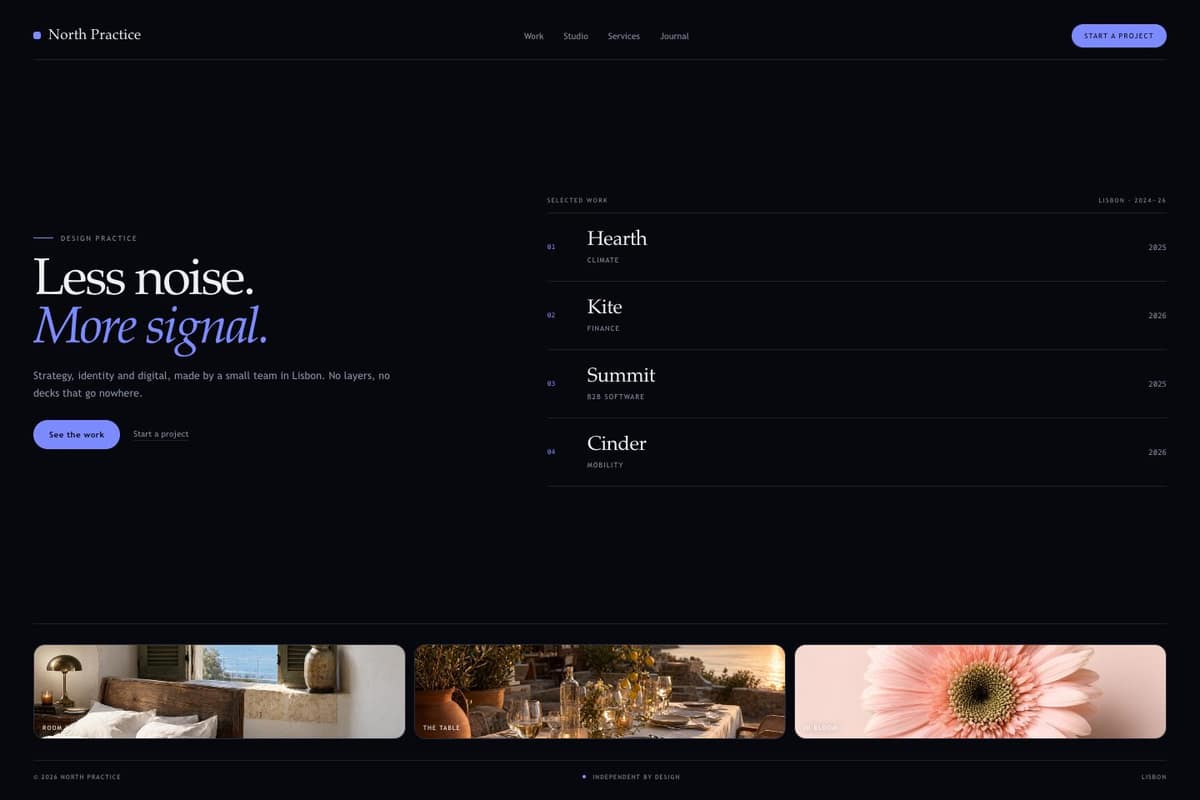Click the "CLIMATE" tag under Hearth

pyautogui.click(x=603, y=260)
